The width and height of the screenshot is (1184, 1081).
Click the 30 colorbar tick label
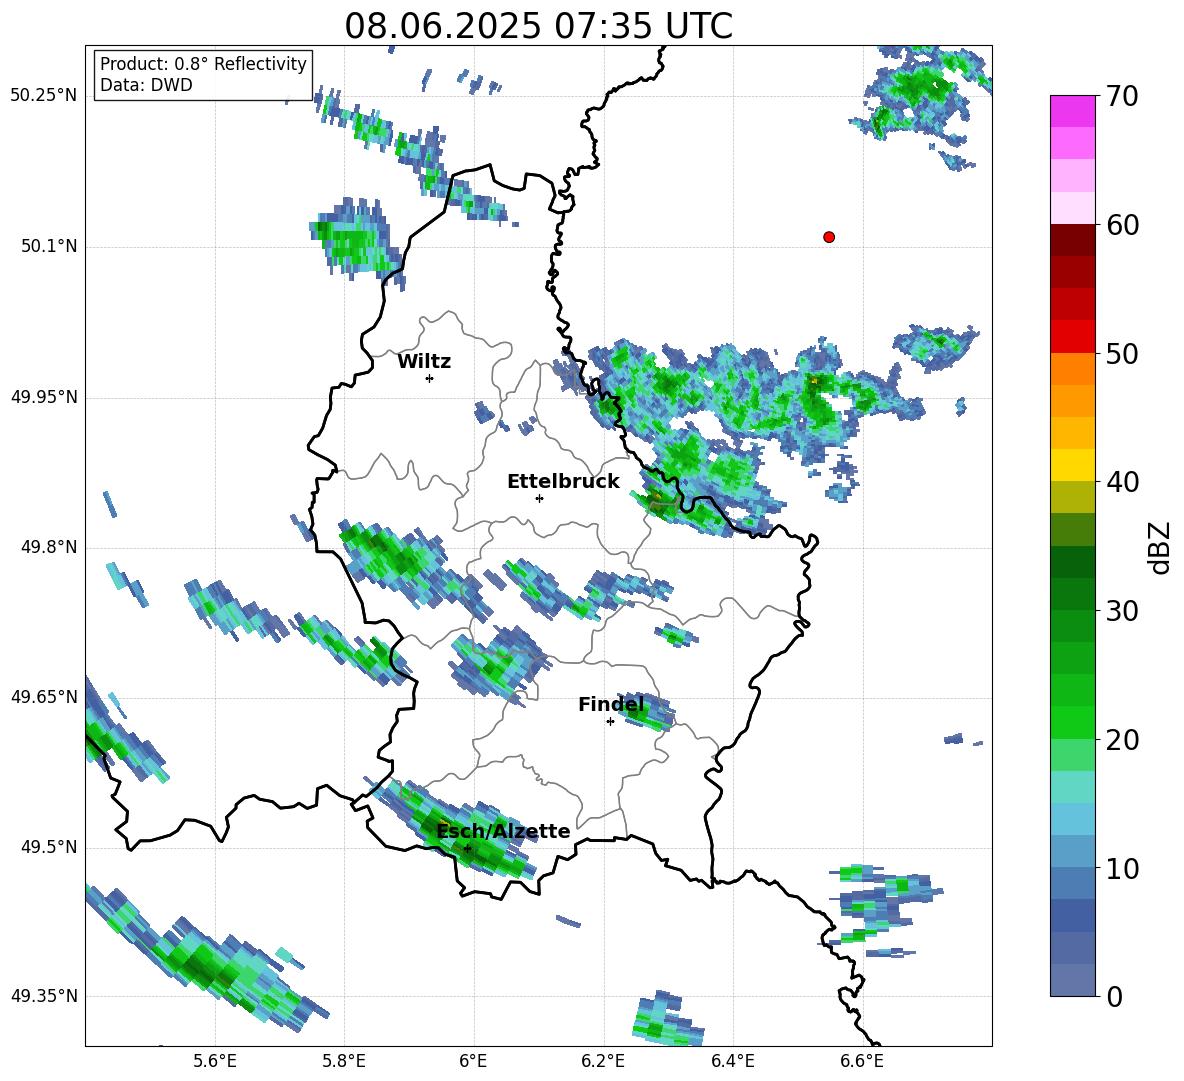(x=1122, y=611)
